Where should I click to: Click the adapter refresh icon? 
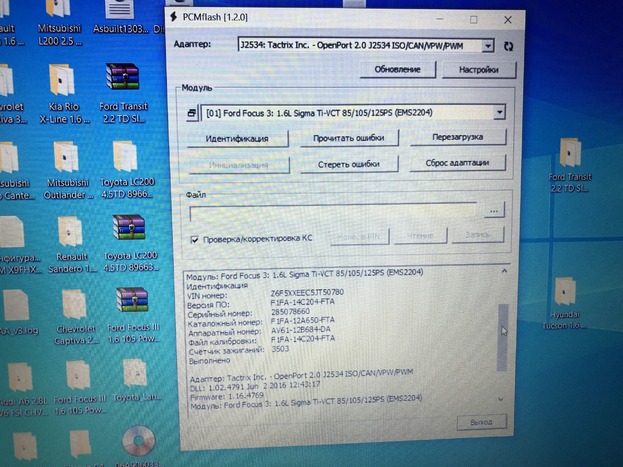click(x=509, y=46)
